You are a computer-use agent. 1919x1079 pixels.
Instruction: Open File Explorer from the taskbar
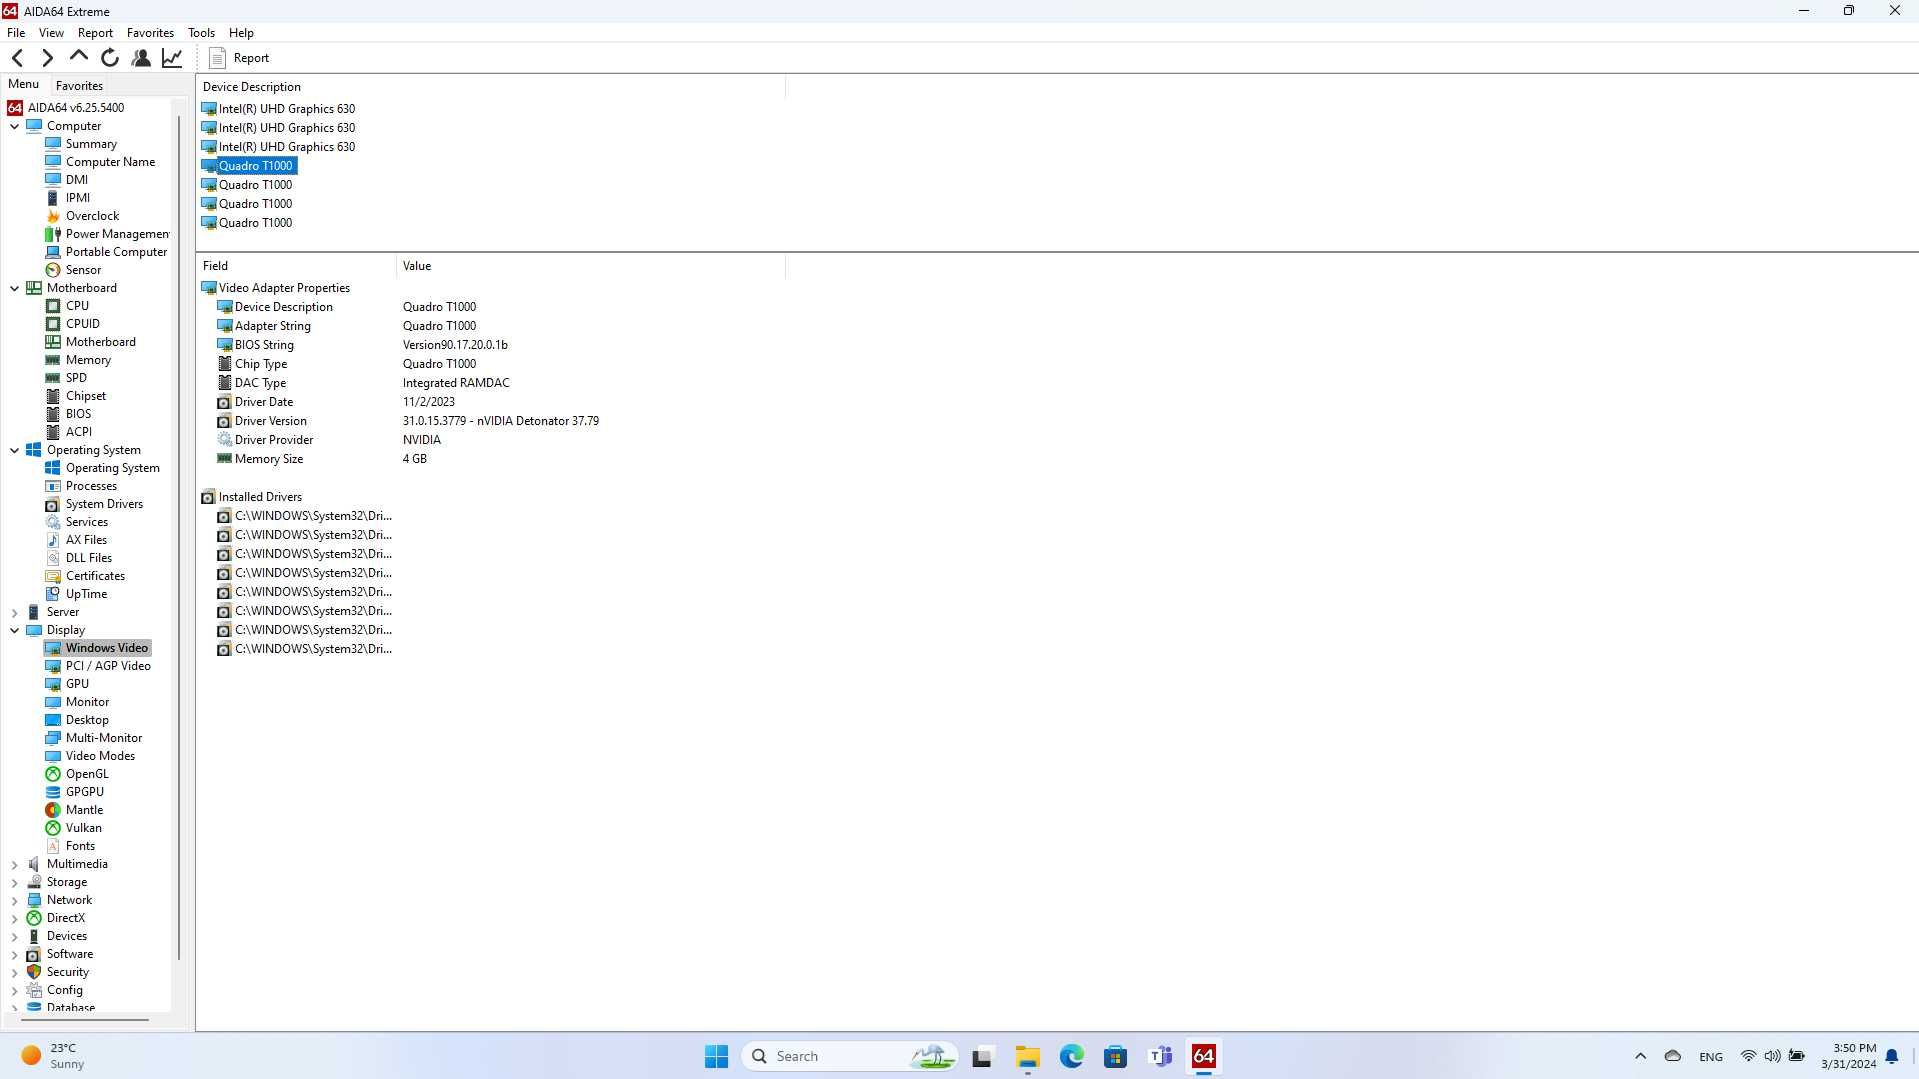pos(1027,1056)
